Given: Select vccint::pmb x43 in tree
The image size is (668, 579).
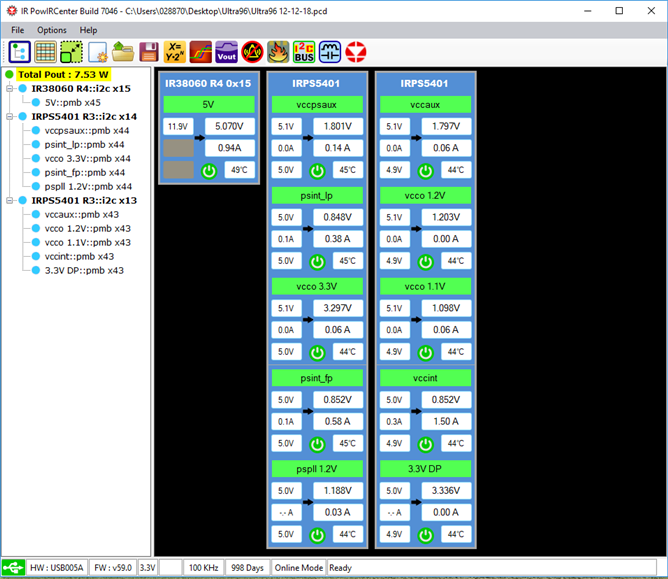Looking at the screenshot, I should point(79,256).
